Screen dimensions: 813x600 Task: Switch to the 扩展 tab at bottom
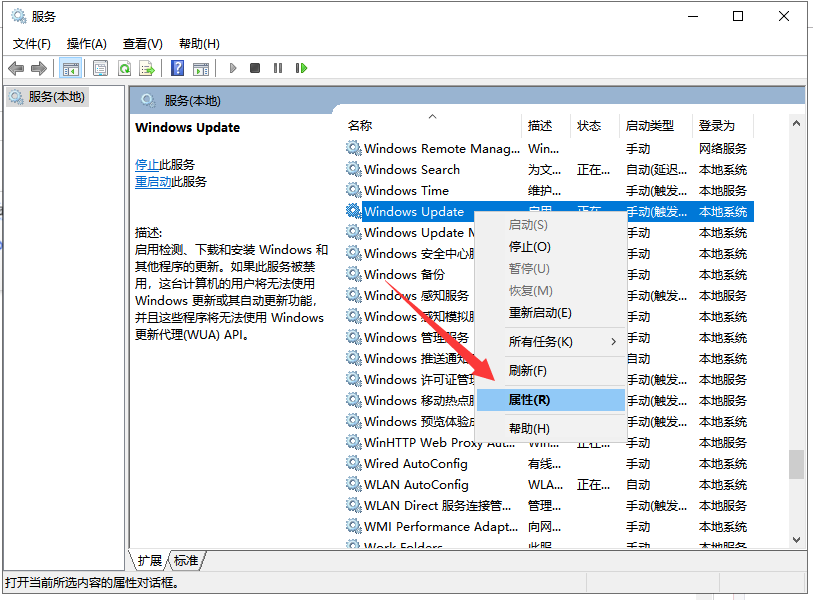(151, 560)
